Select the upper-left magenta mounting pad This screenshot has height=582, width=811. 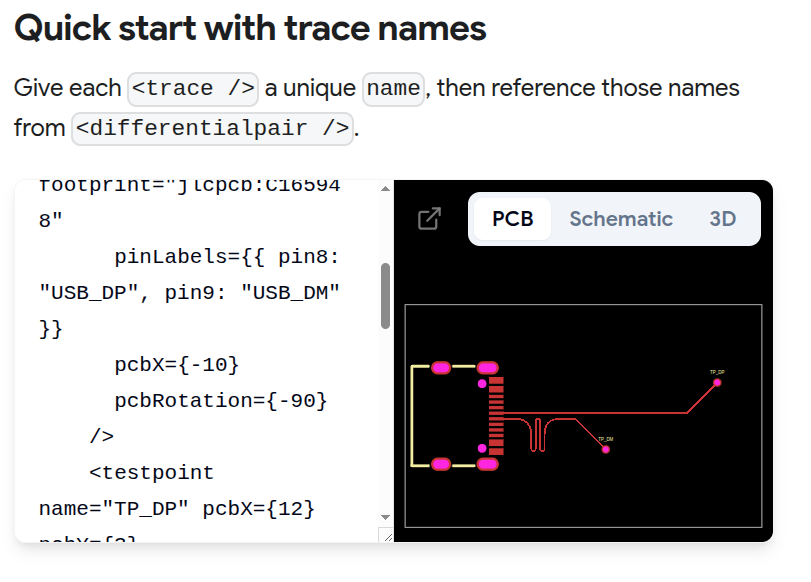point(441,368)
